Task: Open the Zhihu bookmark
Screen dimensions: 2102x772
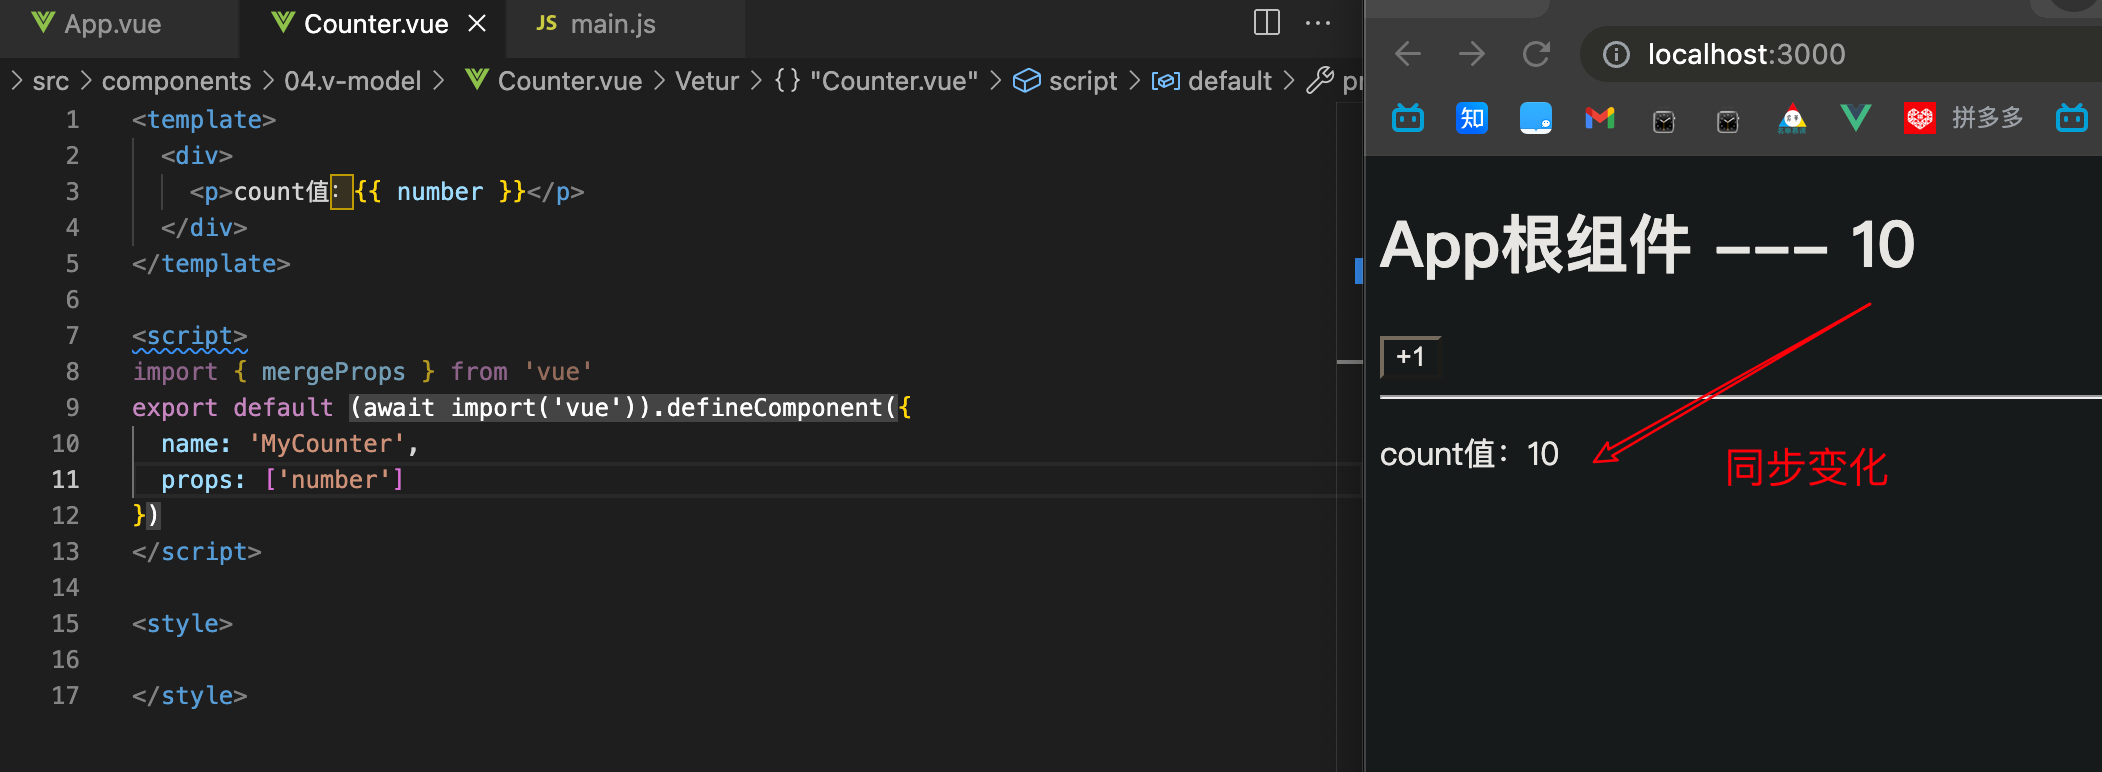Action: pos(1472,119)
